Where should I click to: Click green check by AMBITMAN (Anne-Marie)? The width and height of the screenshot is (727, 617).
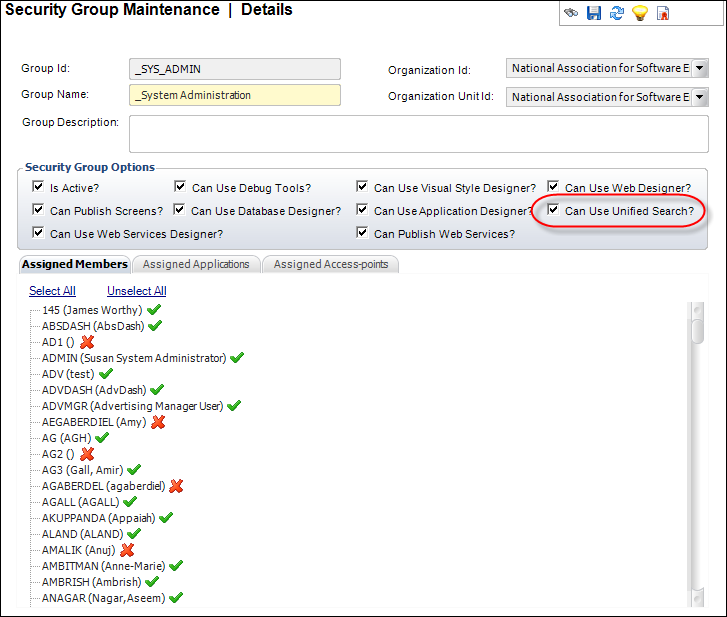176,566
